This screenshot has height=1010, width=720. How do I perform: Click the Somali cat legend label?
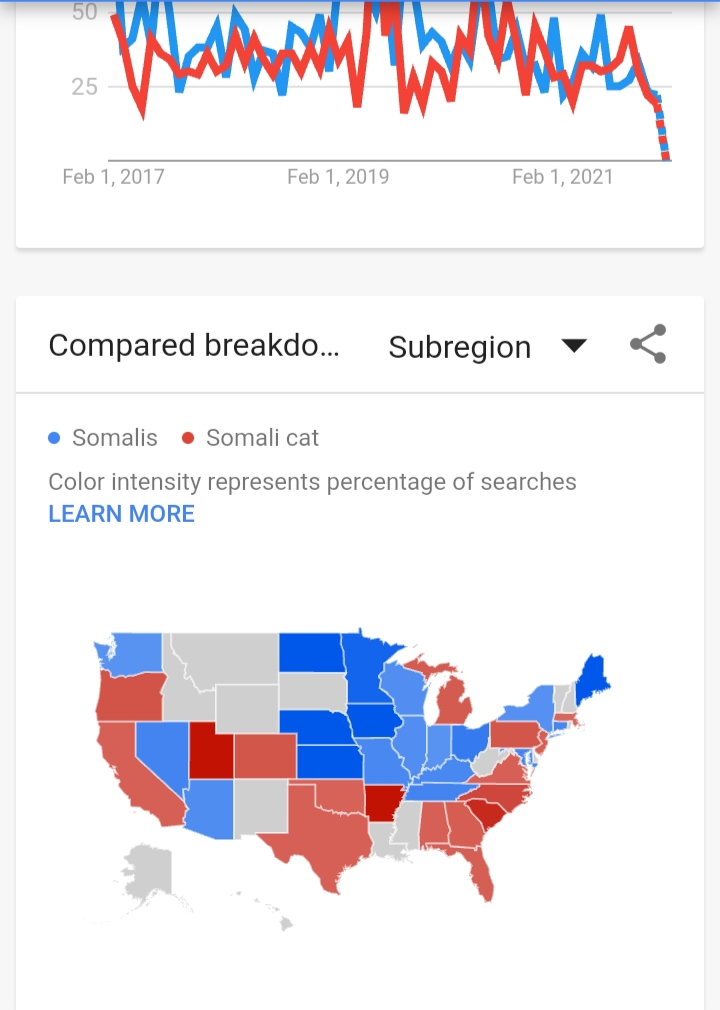262,438
